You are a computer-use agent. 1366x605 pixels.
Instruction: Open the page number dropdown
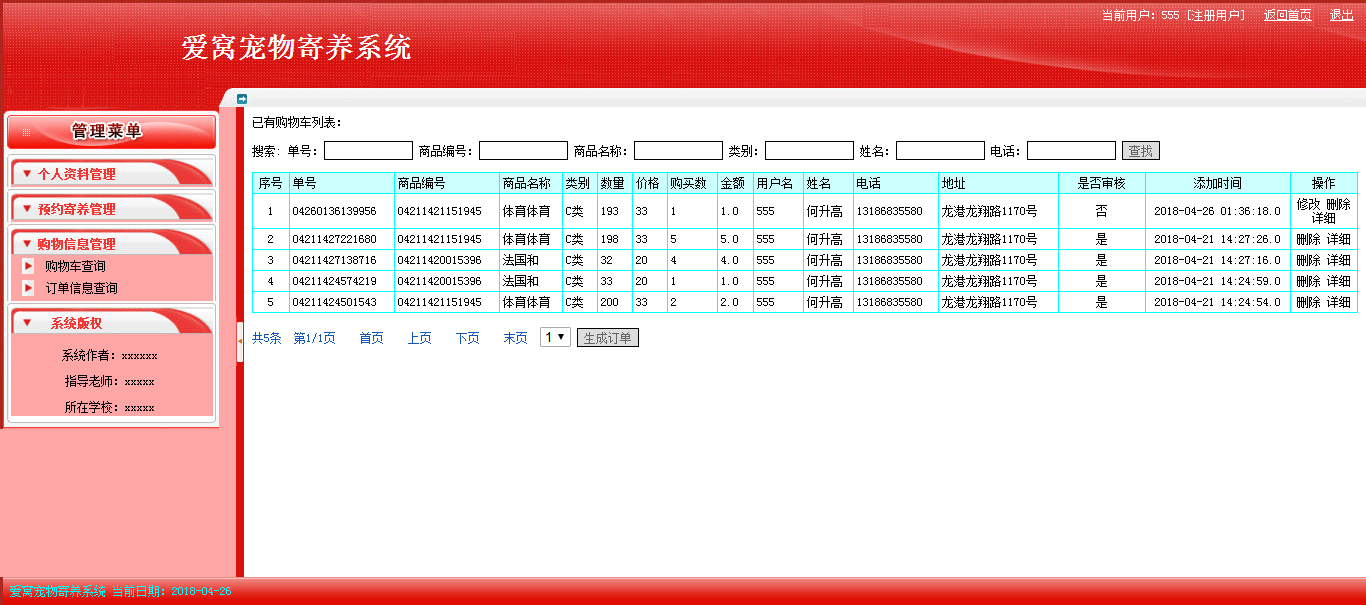pyautogui.click(x=555, y=337)
